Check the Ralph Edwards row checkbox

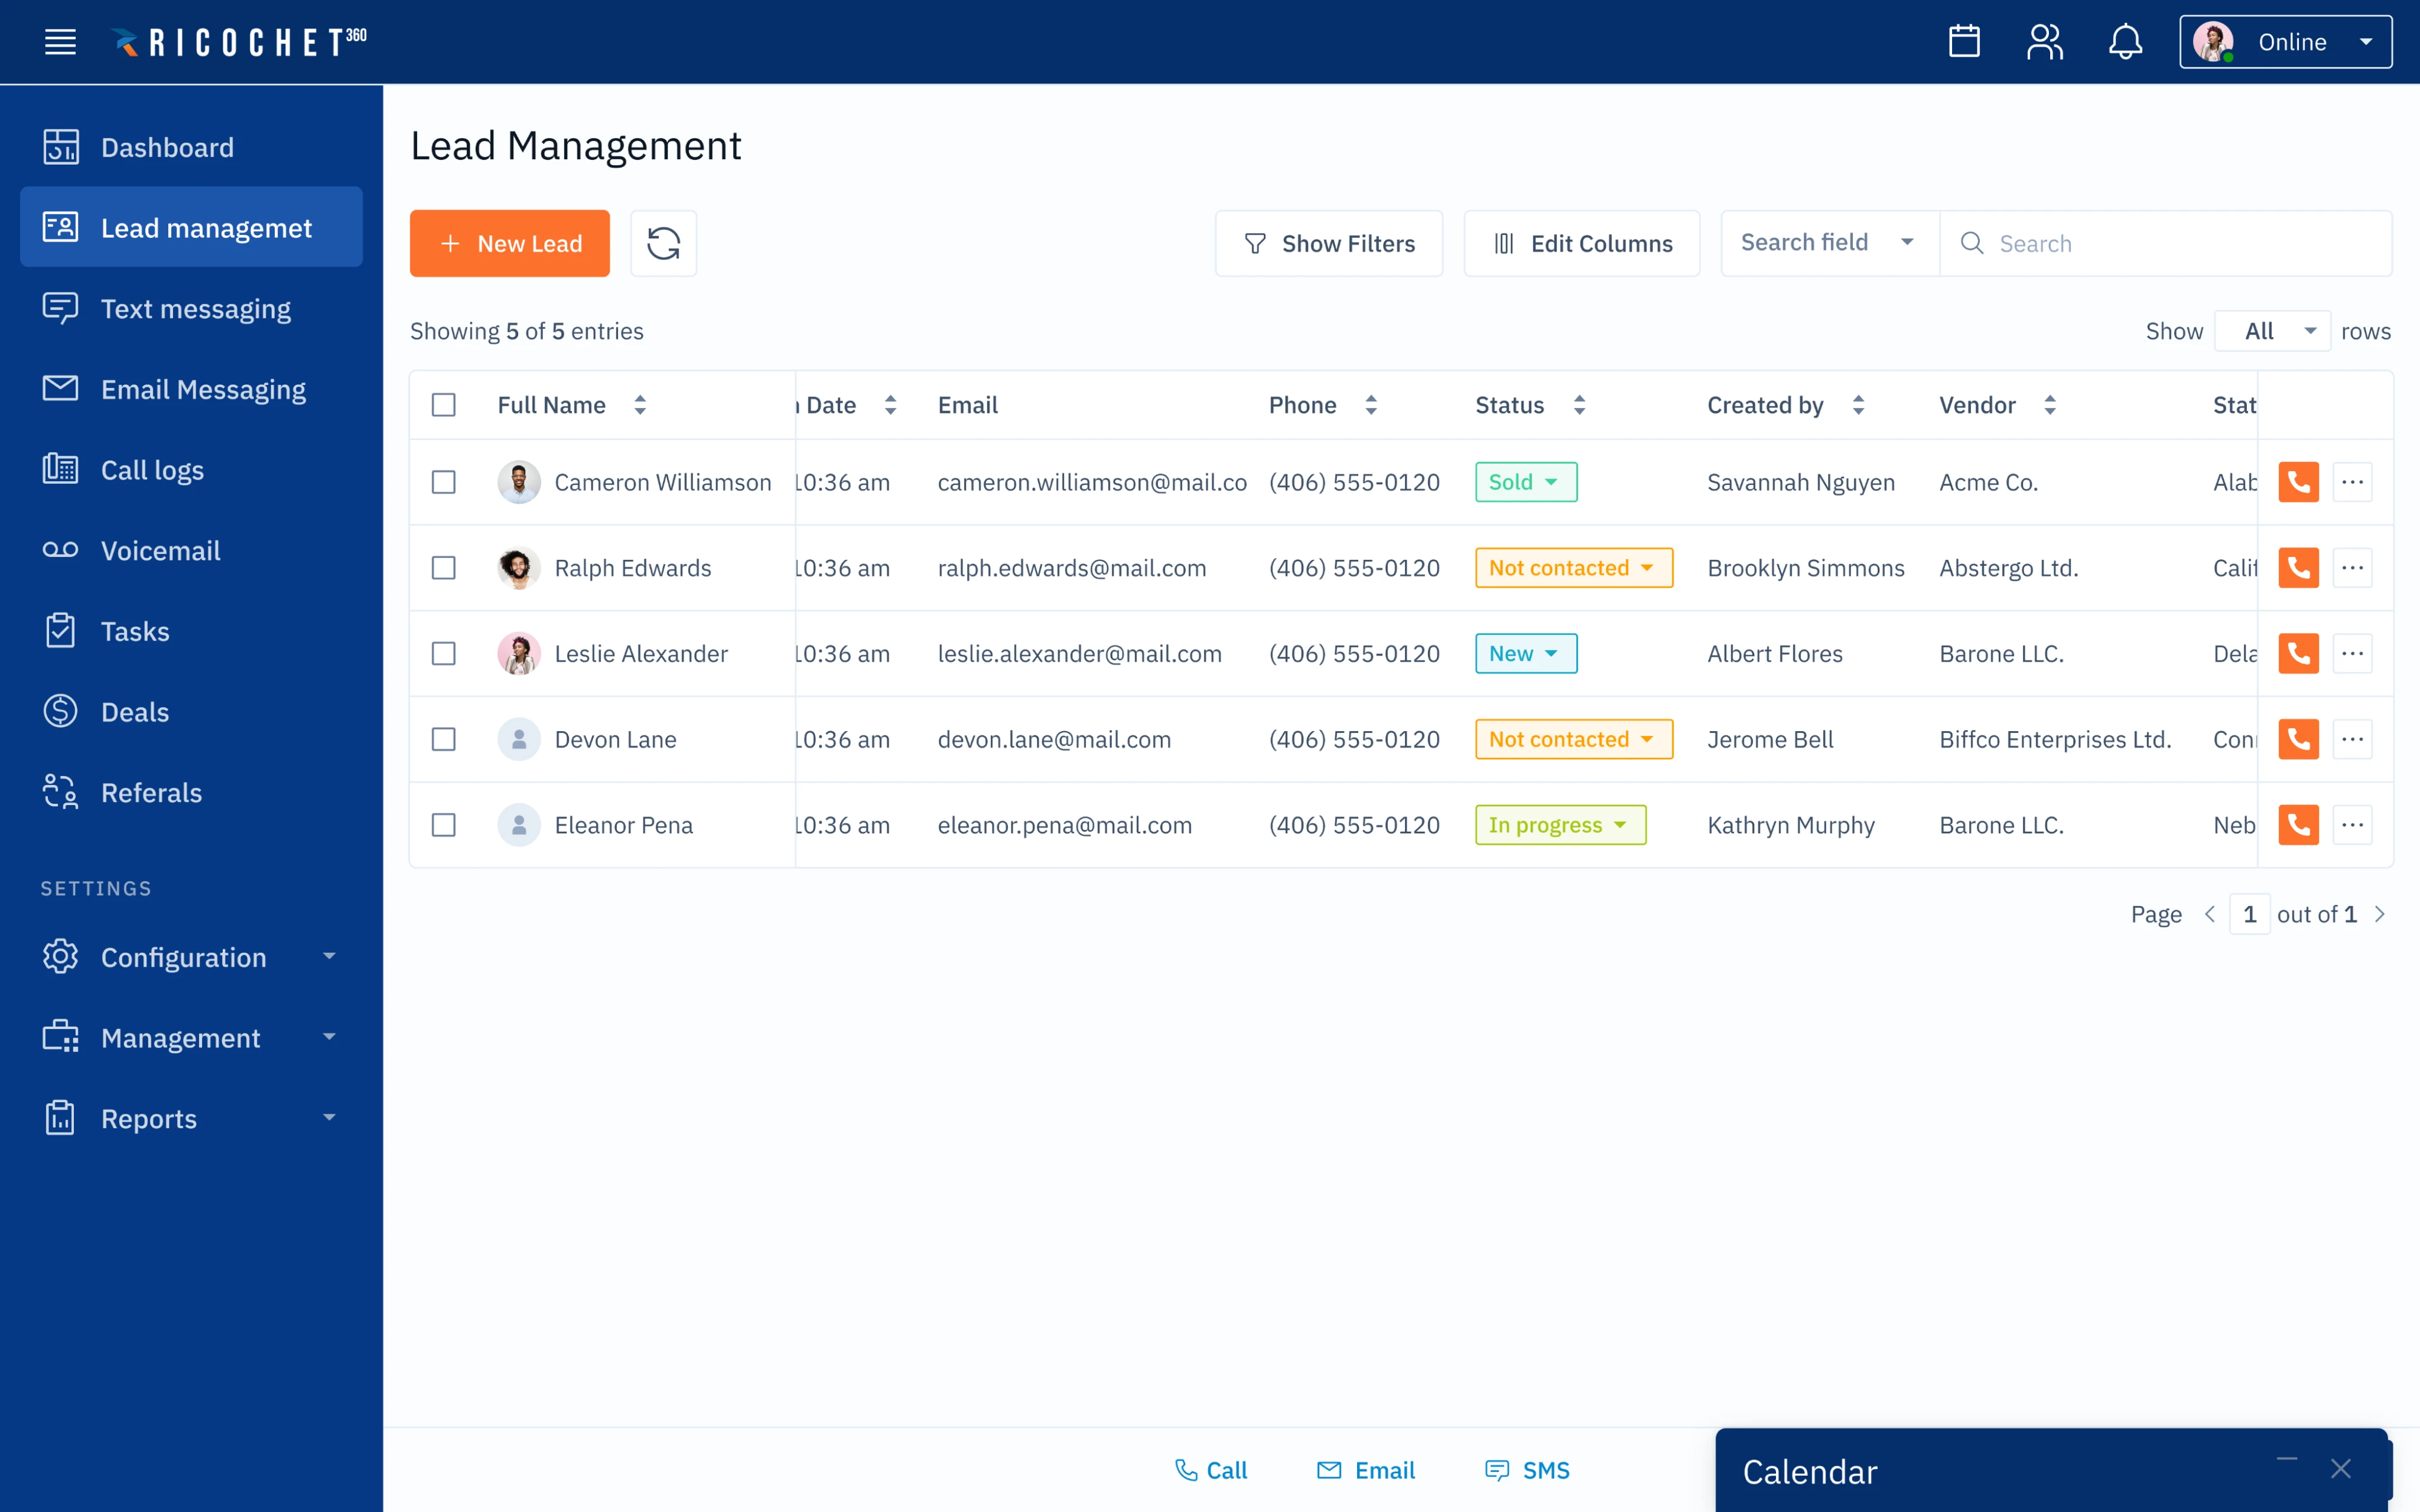443,568
